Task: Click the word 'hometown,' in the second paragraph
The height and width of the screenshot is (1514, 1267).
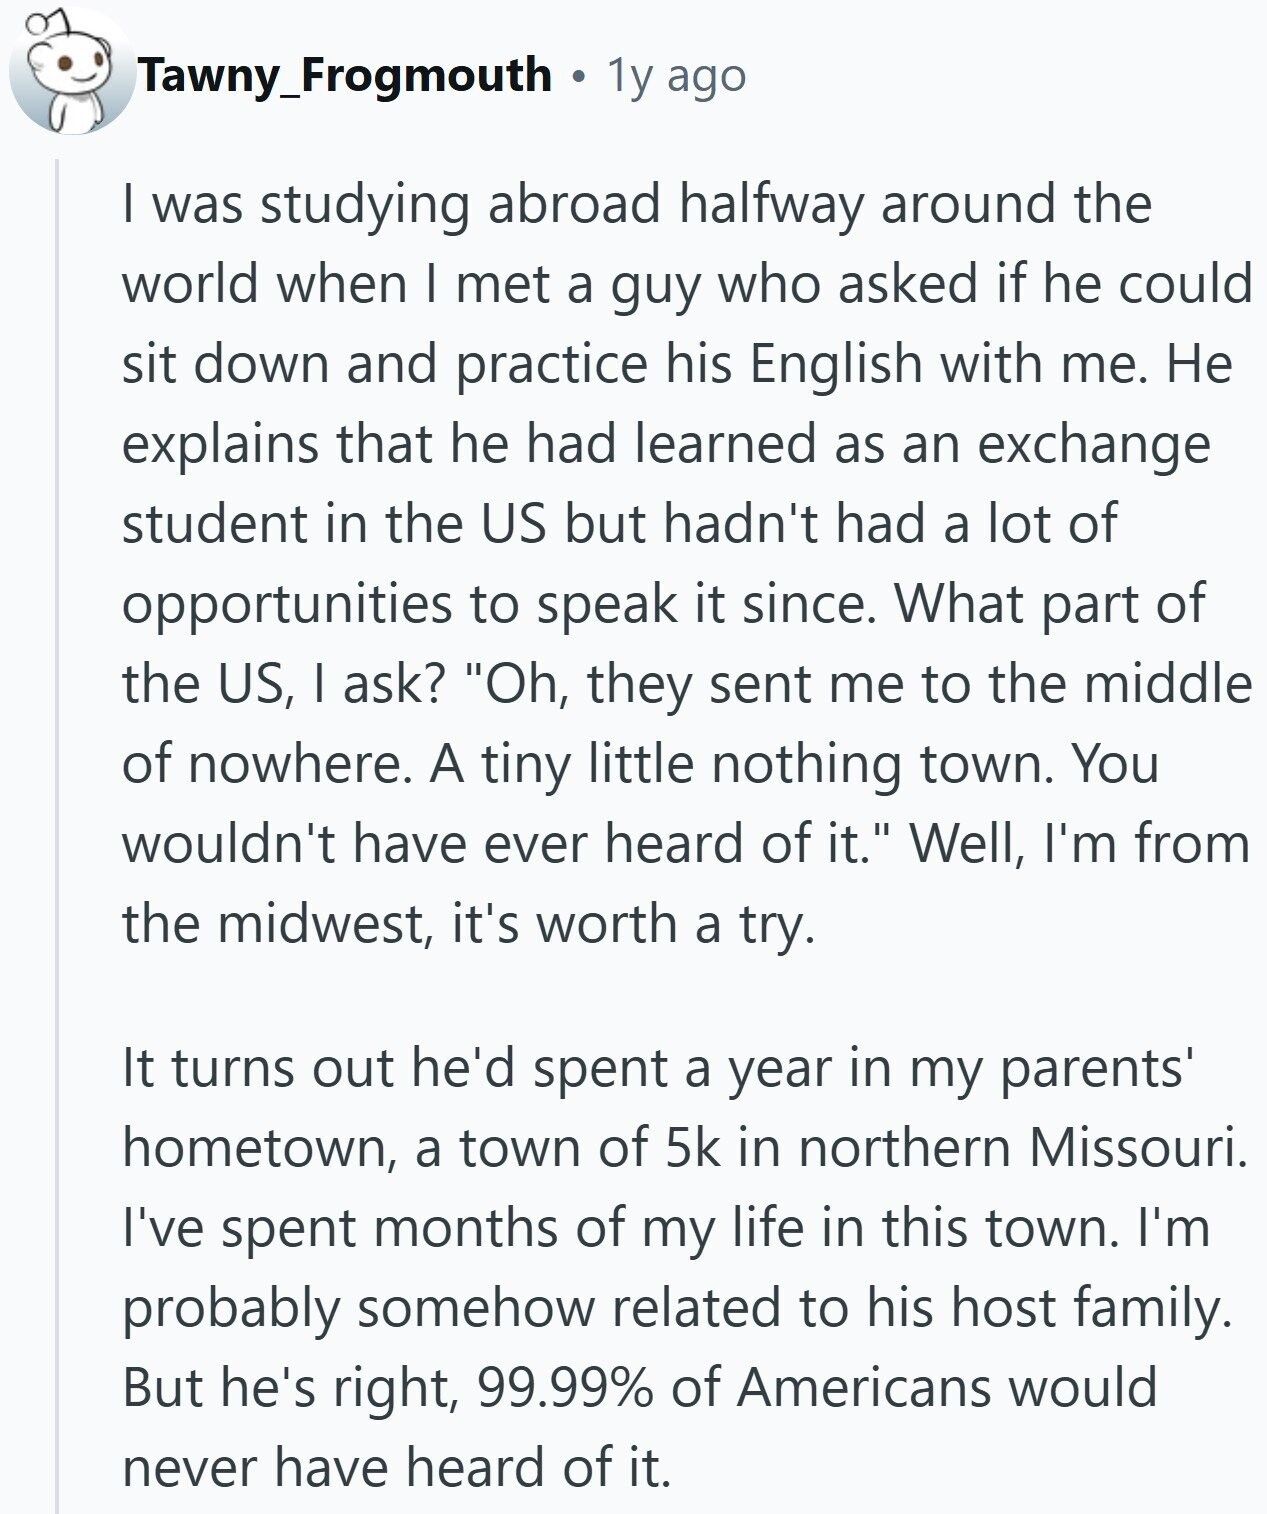Action: click(261, 1150)
